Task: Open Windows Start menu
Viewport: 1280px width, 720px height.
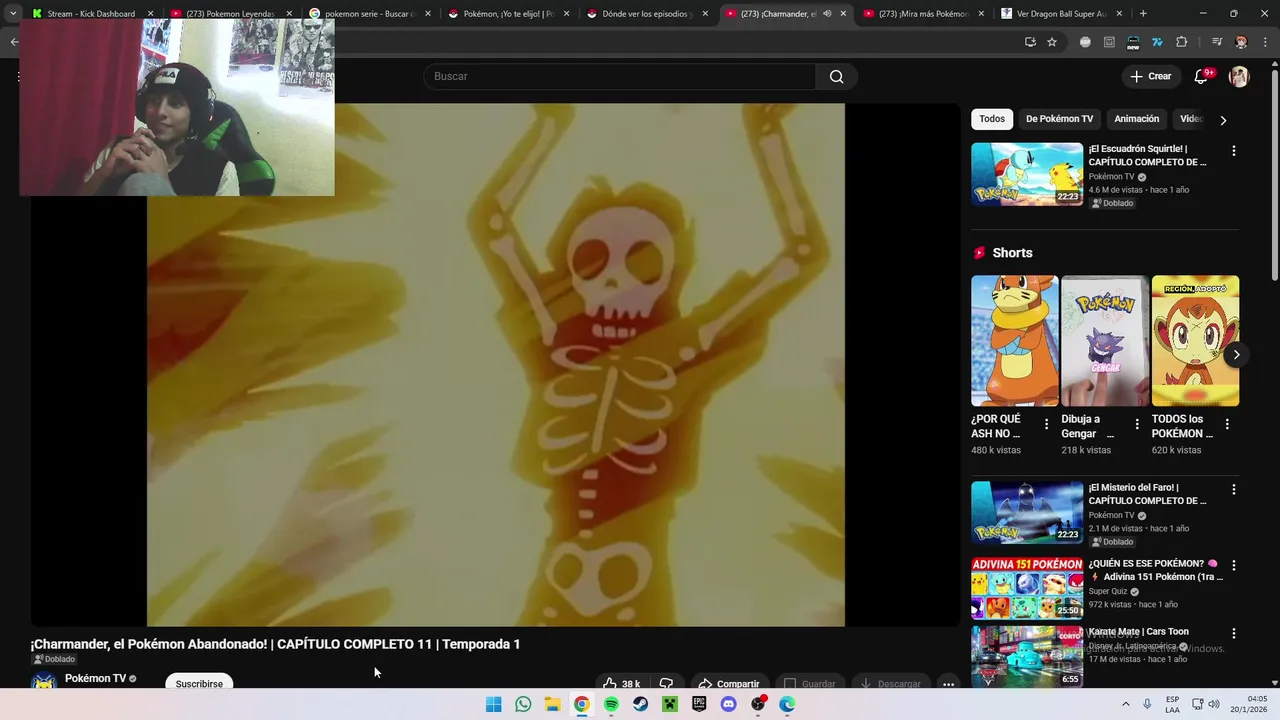Action: point(493,704)
